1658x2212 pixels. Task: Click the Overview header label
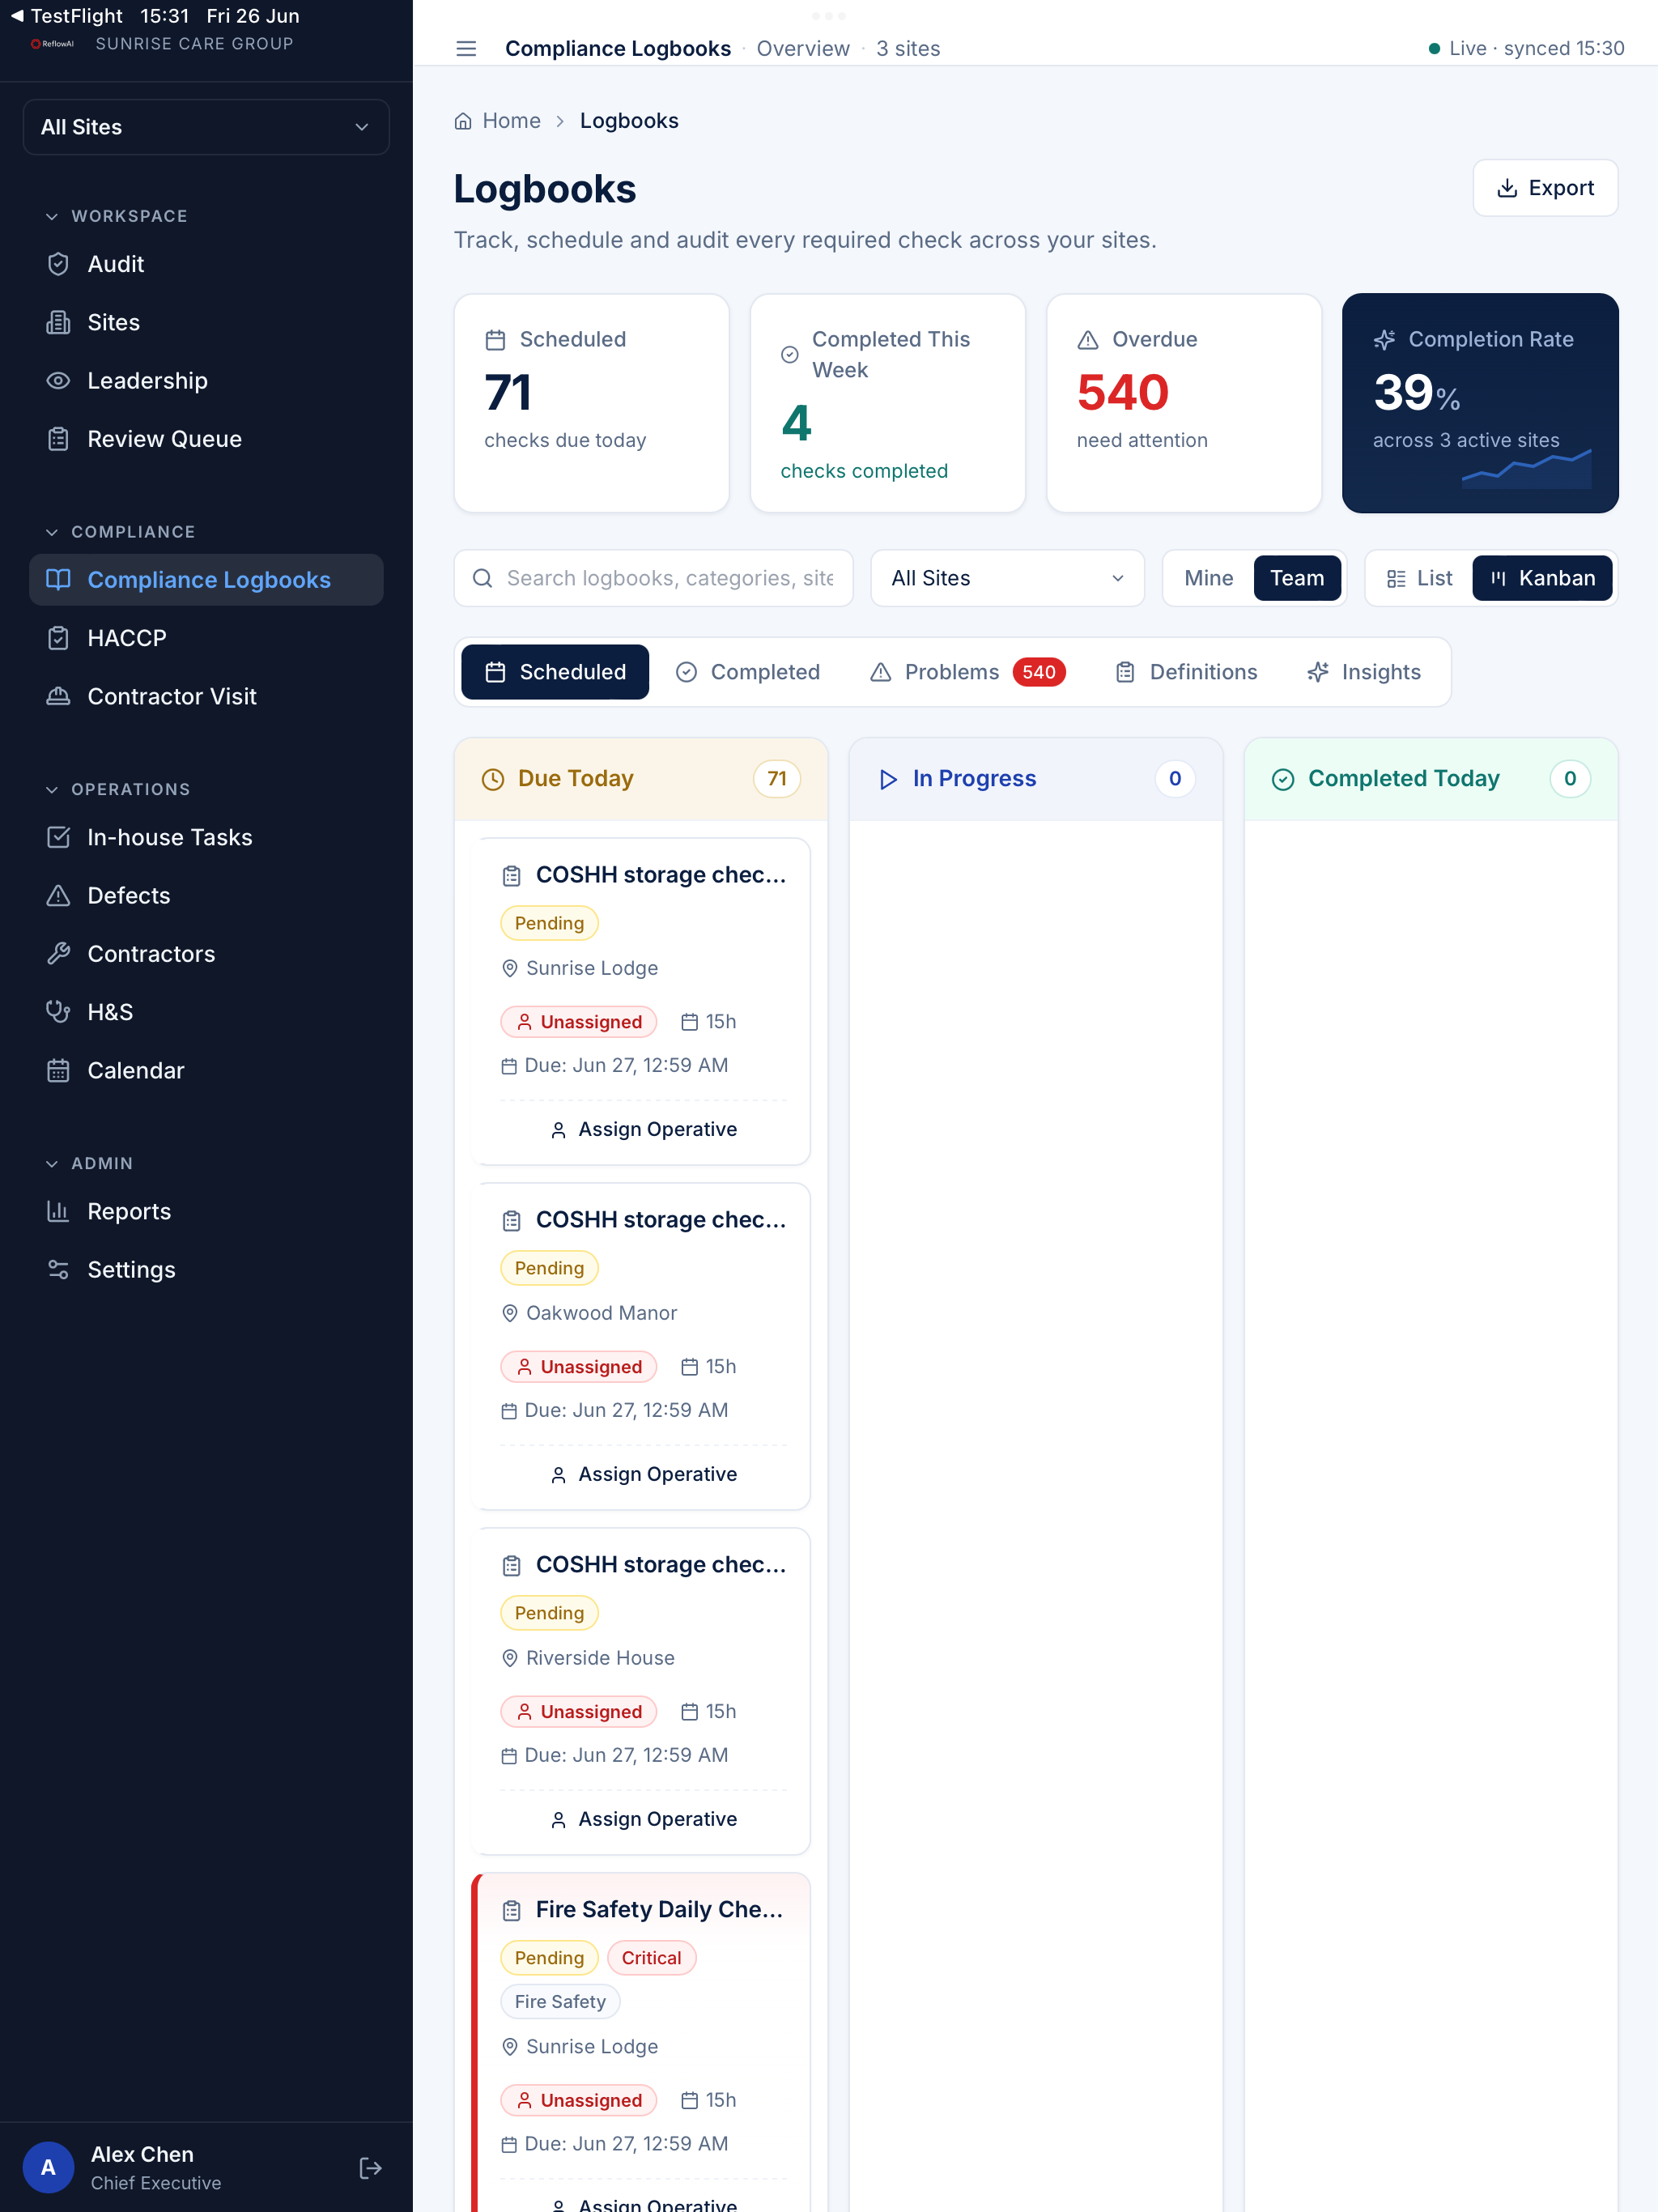(803, 49)
